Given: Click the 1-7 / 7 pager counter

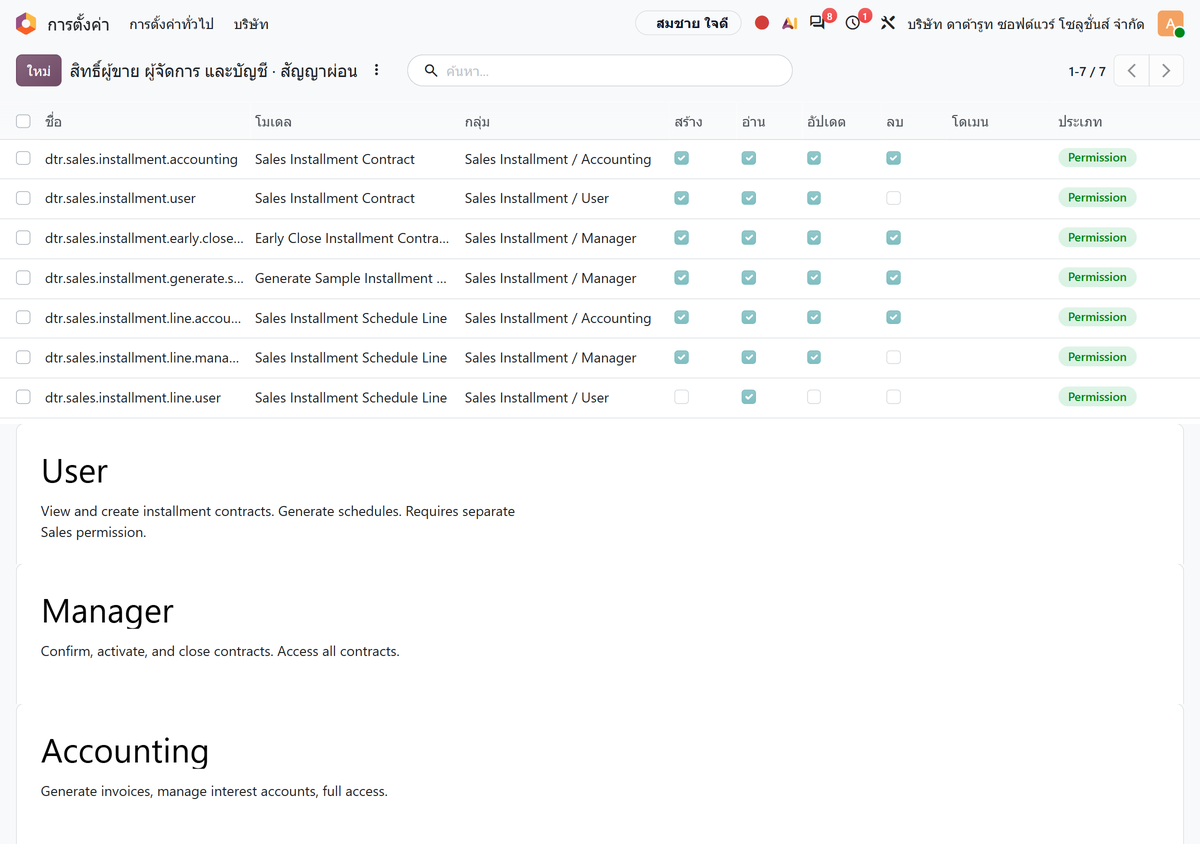Looking at the screenshot, I should coord(1087,71).
